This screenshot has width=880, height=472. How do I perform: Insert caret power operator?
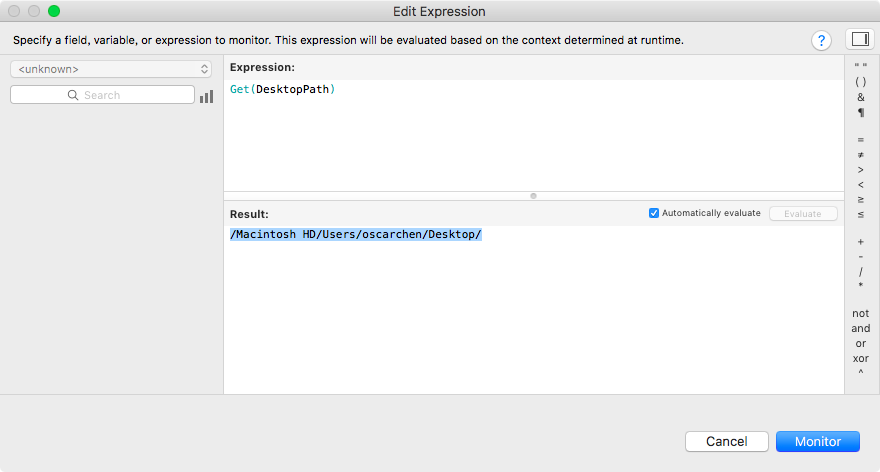[x=860, y=372]
